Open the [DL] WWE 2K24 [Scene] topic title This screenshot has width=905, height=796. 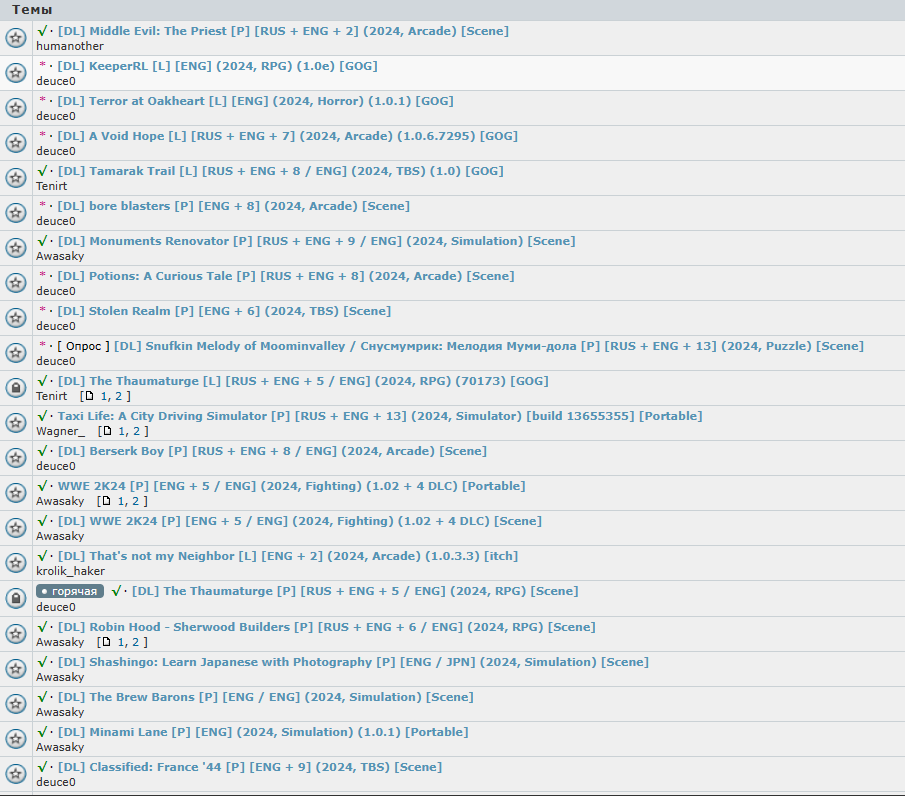(x=300, y=521)
